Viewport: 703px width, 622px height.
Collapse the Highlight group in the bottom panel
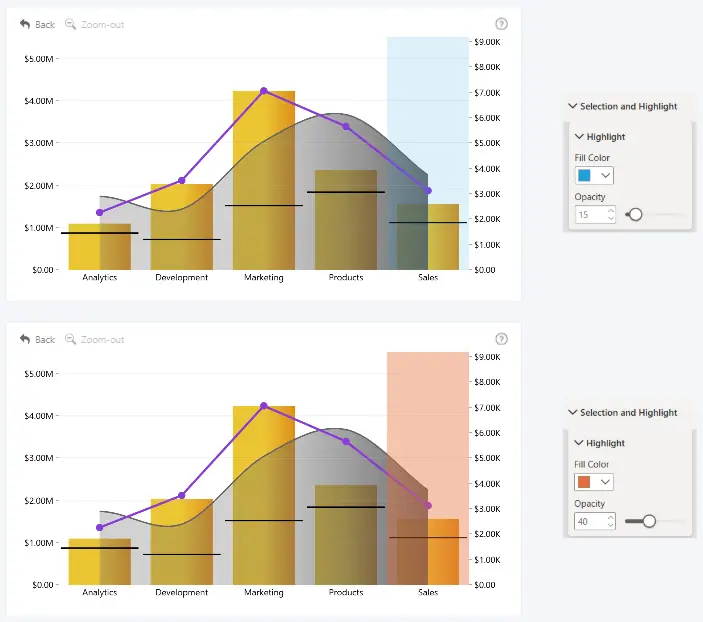click(579, 443)
